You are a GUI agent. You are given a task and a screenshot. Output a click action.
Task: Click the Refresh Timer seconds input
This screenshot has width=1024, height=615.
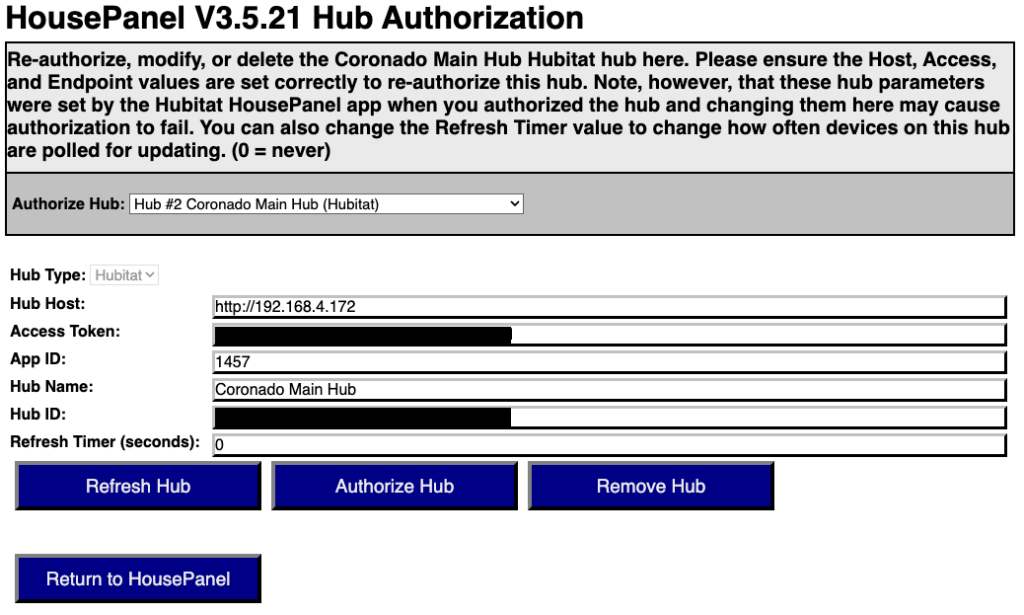[x=609, y=445]
